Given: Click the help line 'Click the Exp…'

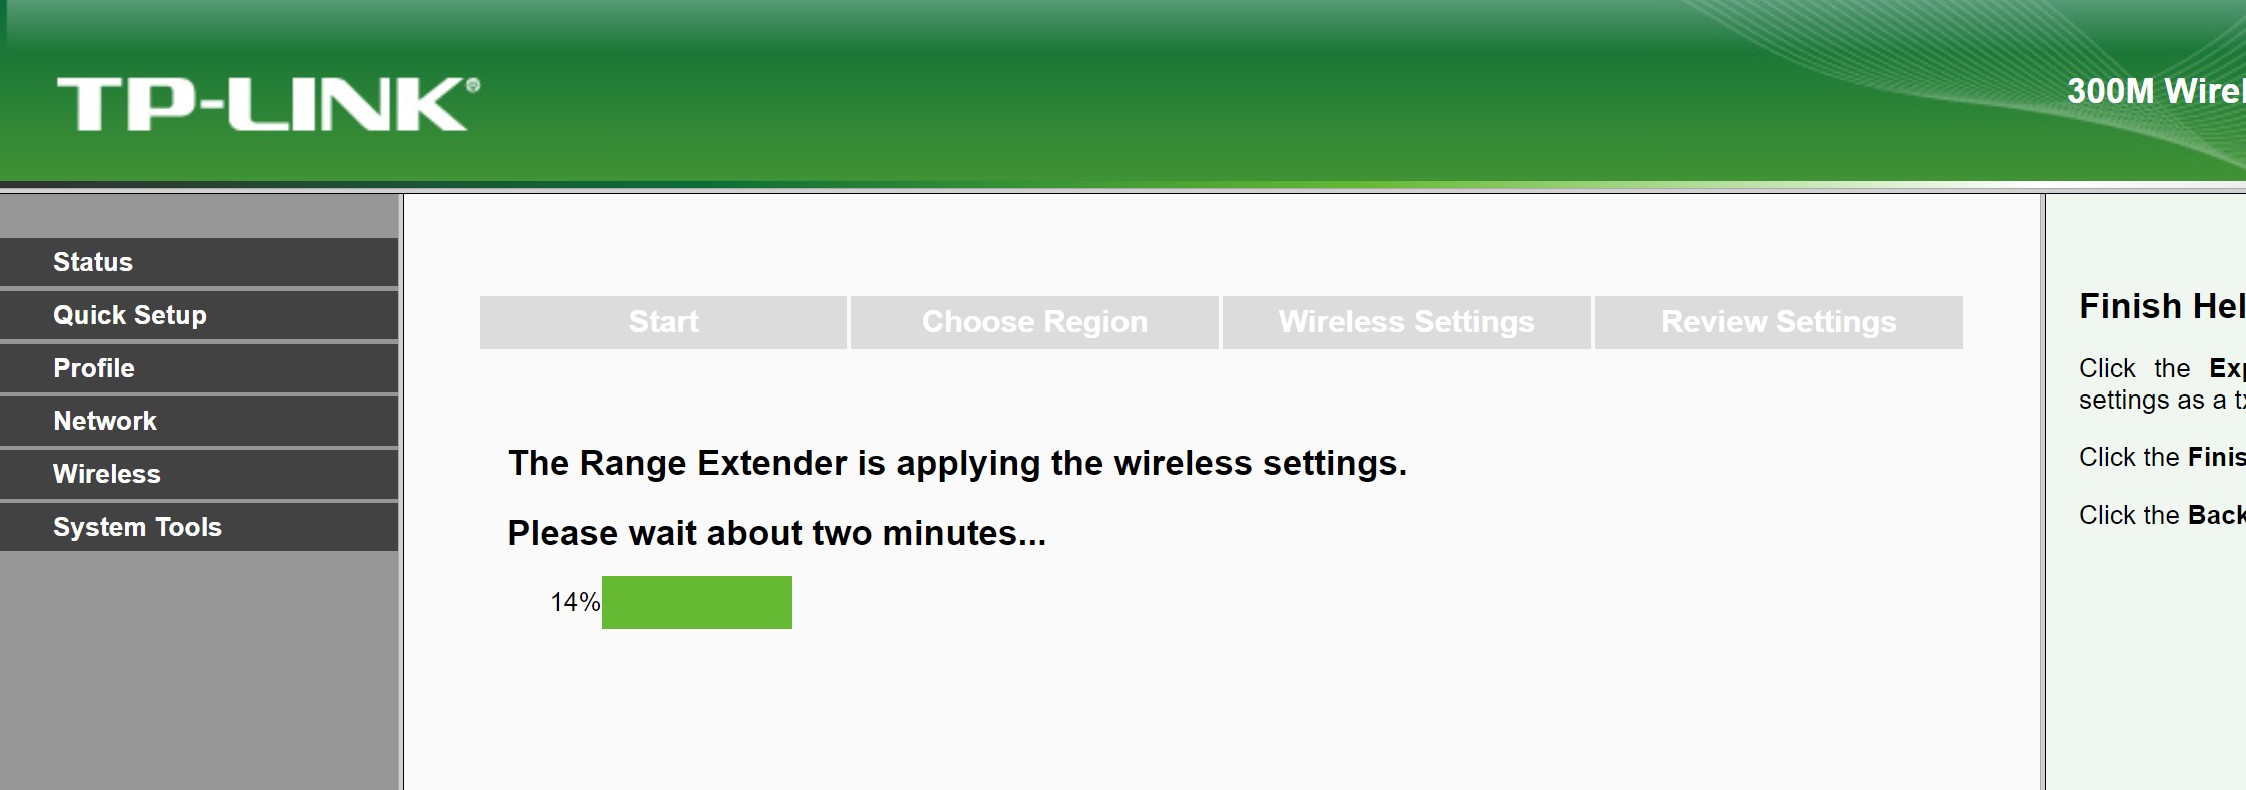Looking at the screenshot, I should pyautogui.click(x=2160, y=368).
